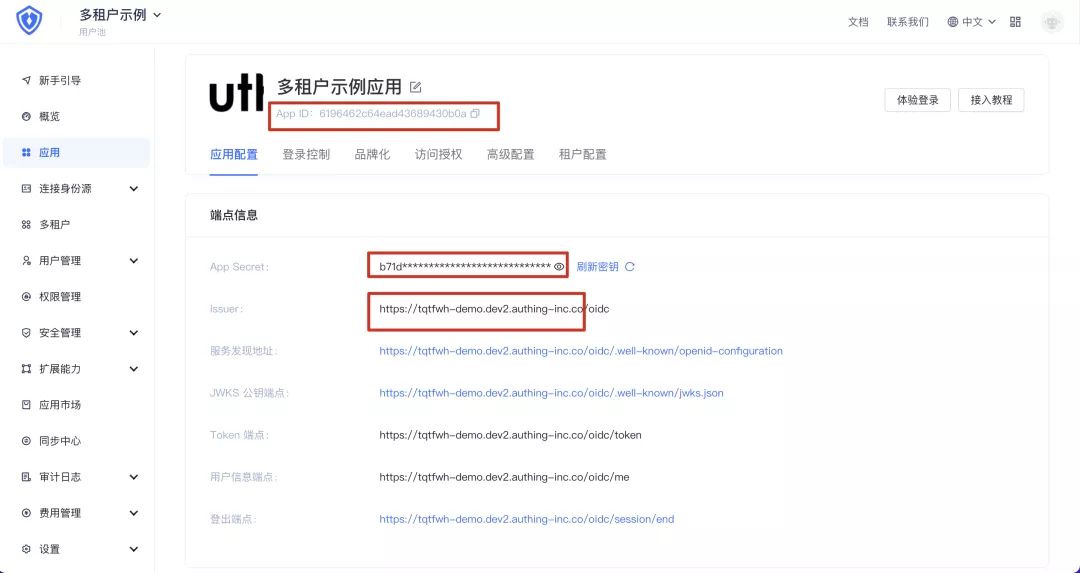The height and width of the screenshot is (573, 1080).
Task: Click the Token endpoint oidc/token URL
Action: point(510,435)
